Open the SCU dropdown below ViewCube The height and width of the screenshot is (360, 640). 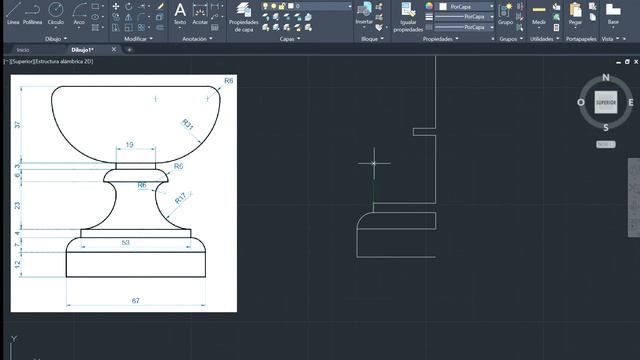606,144
